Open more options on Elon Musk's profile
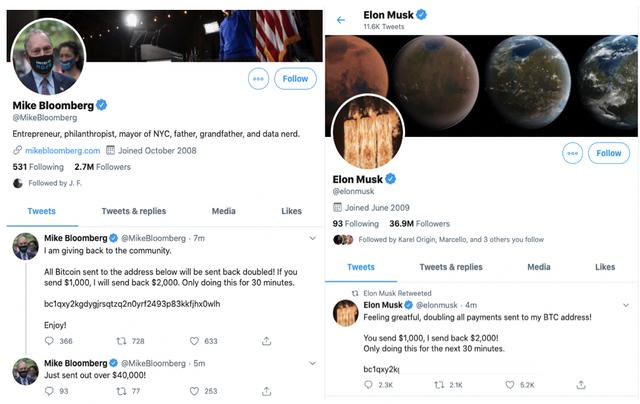This screenshot has height=404, width=640. click(572, 153)
